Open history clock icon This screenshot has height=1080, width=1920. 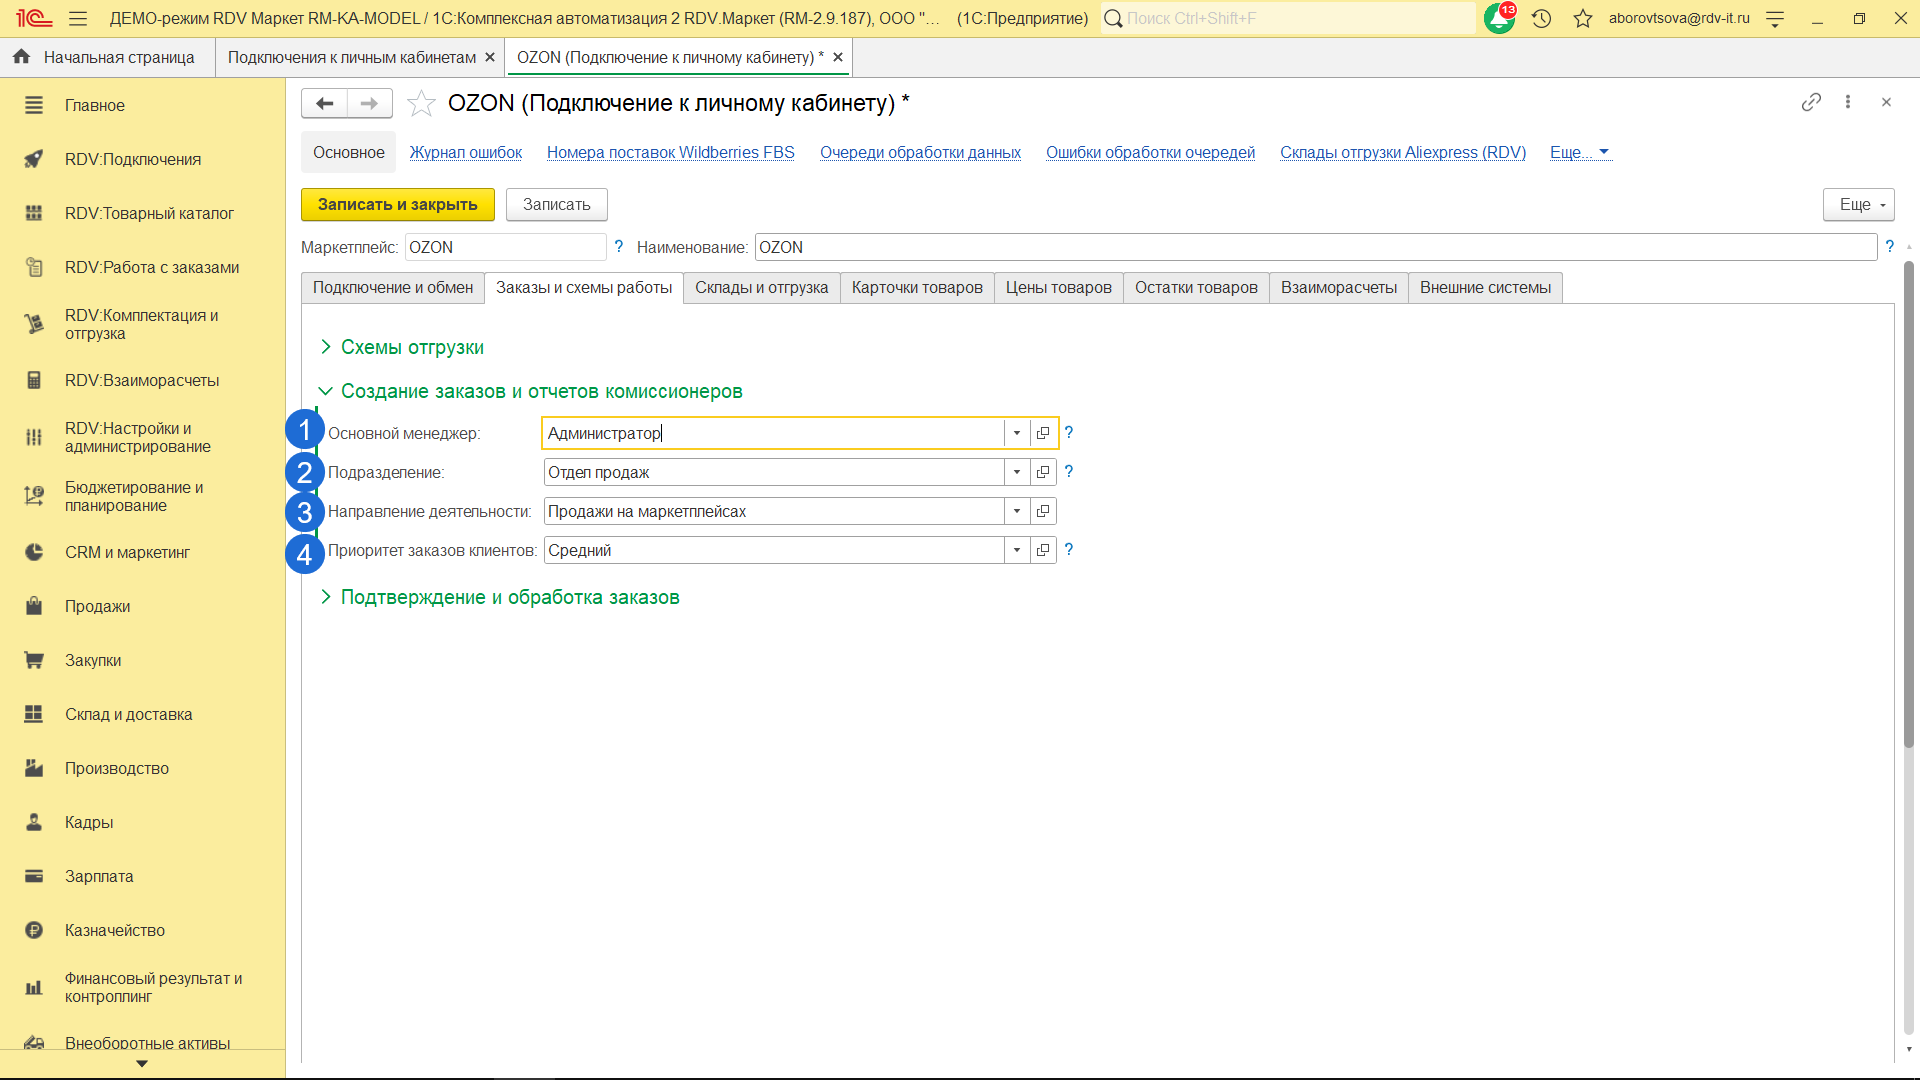pyautogui.click(x=1541, y=18)
